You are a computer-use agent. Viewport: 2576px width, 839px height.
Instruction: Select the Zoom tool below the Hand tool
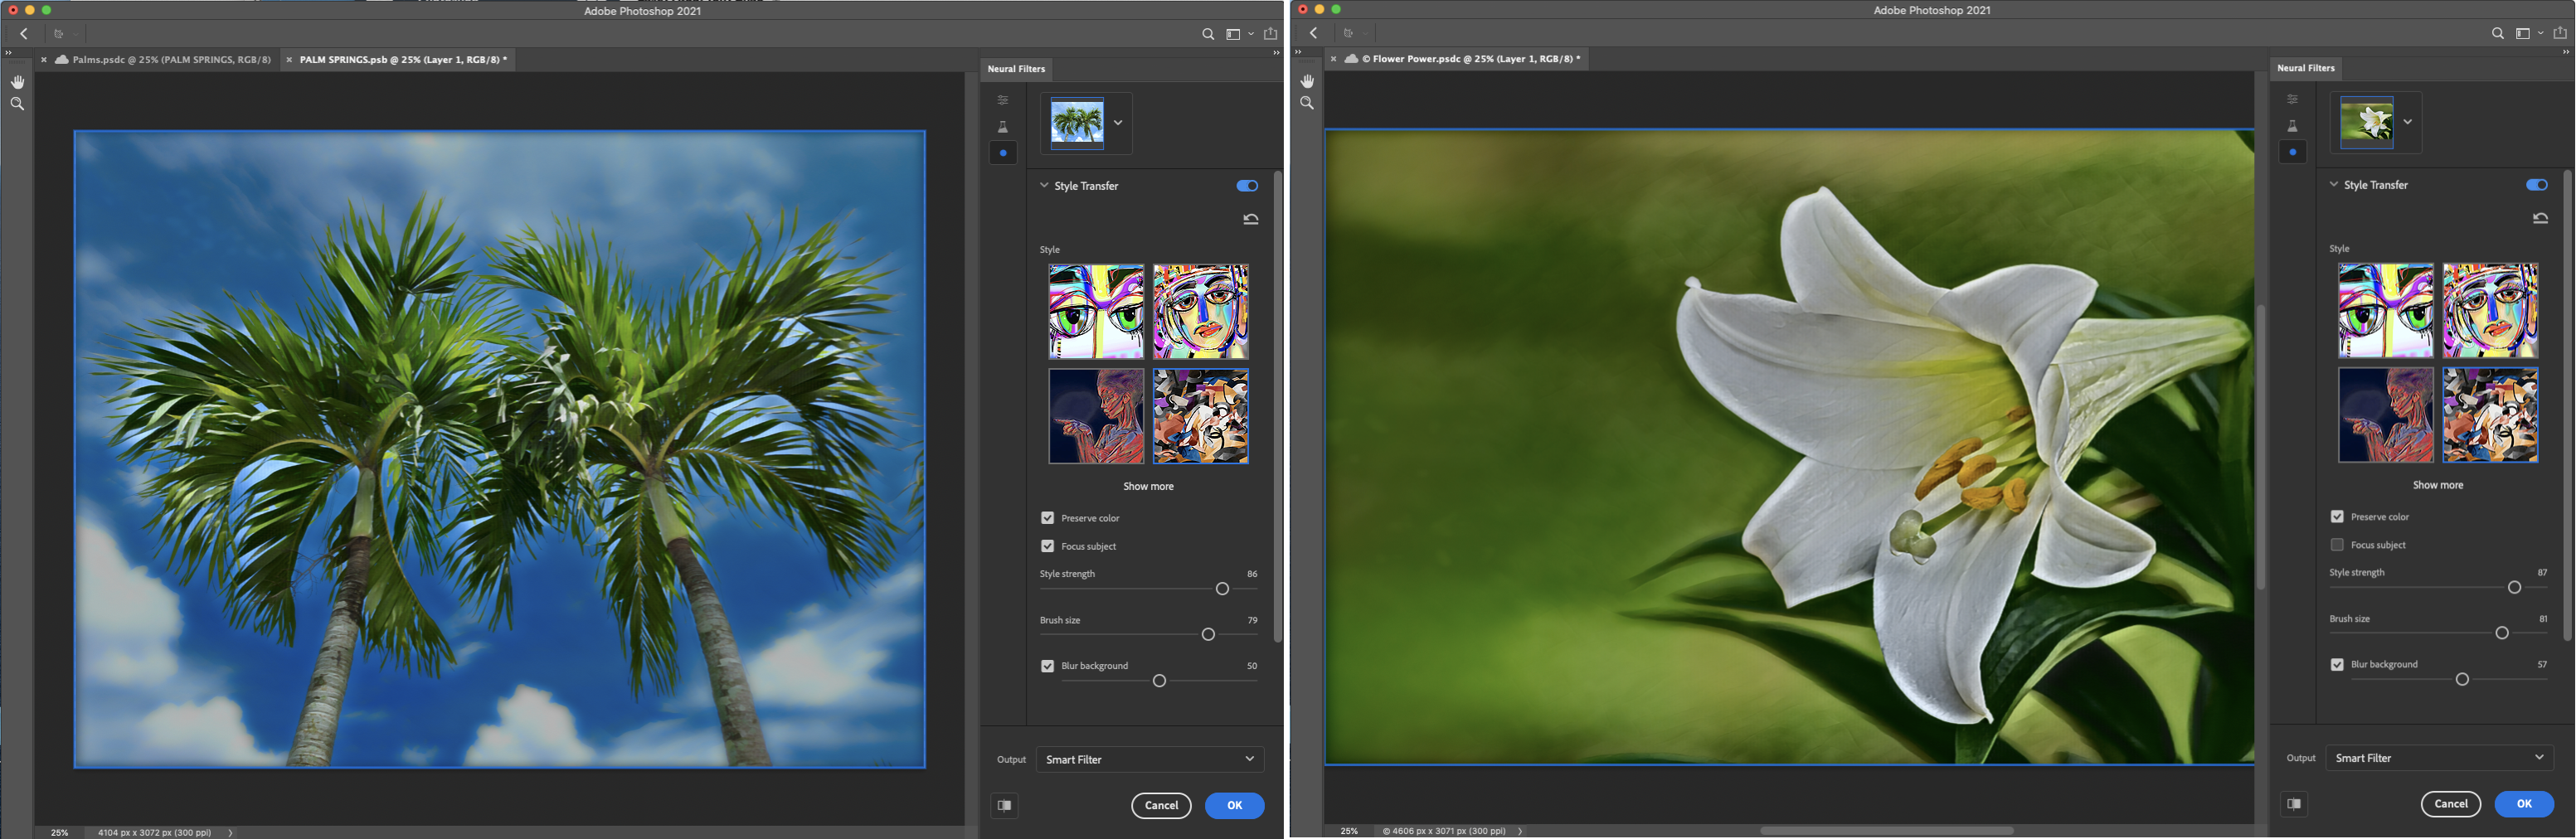[17, 104]
